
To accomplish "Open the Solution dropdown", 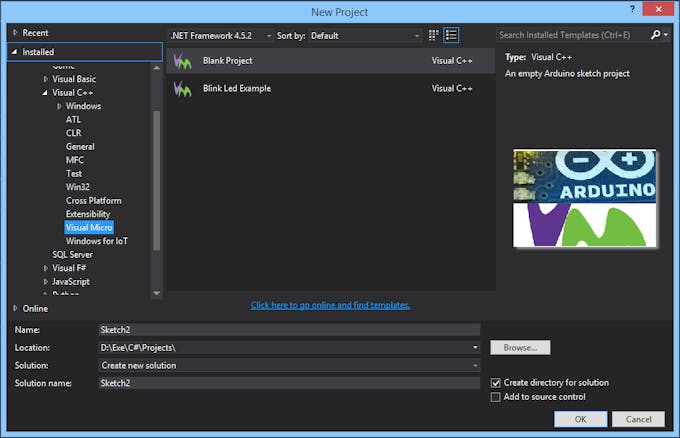I will (x=289, y=365).
